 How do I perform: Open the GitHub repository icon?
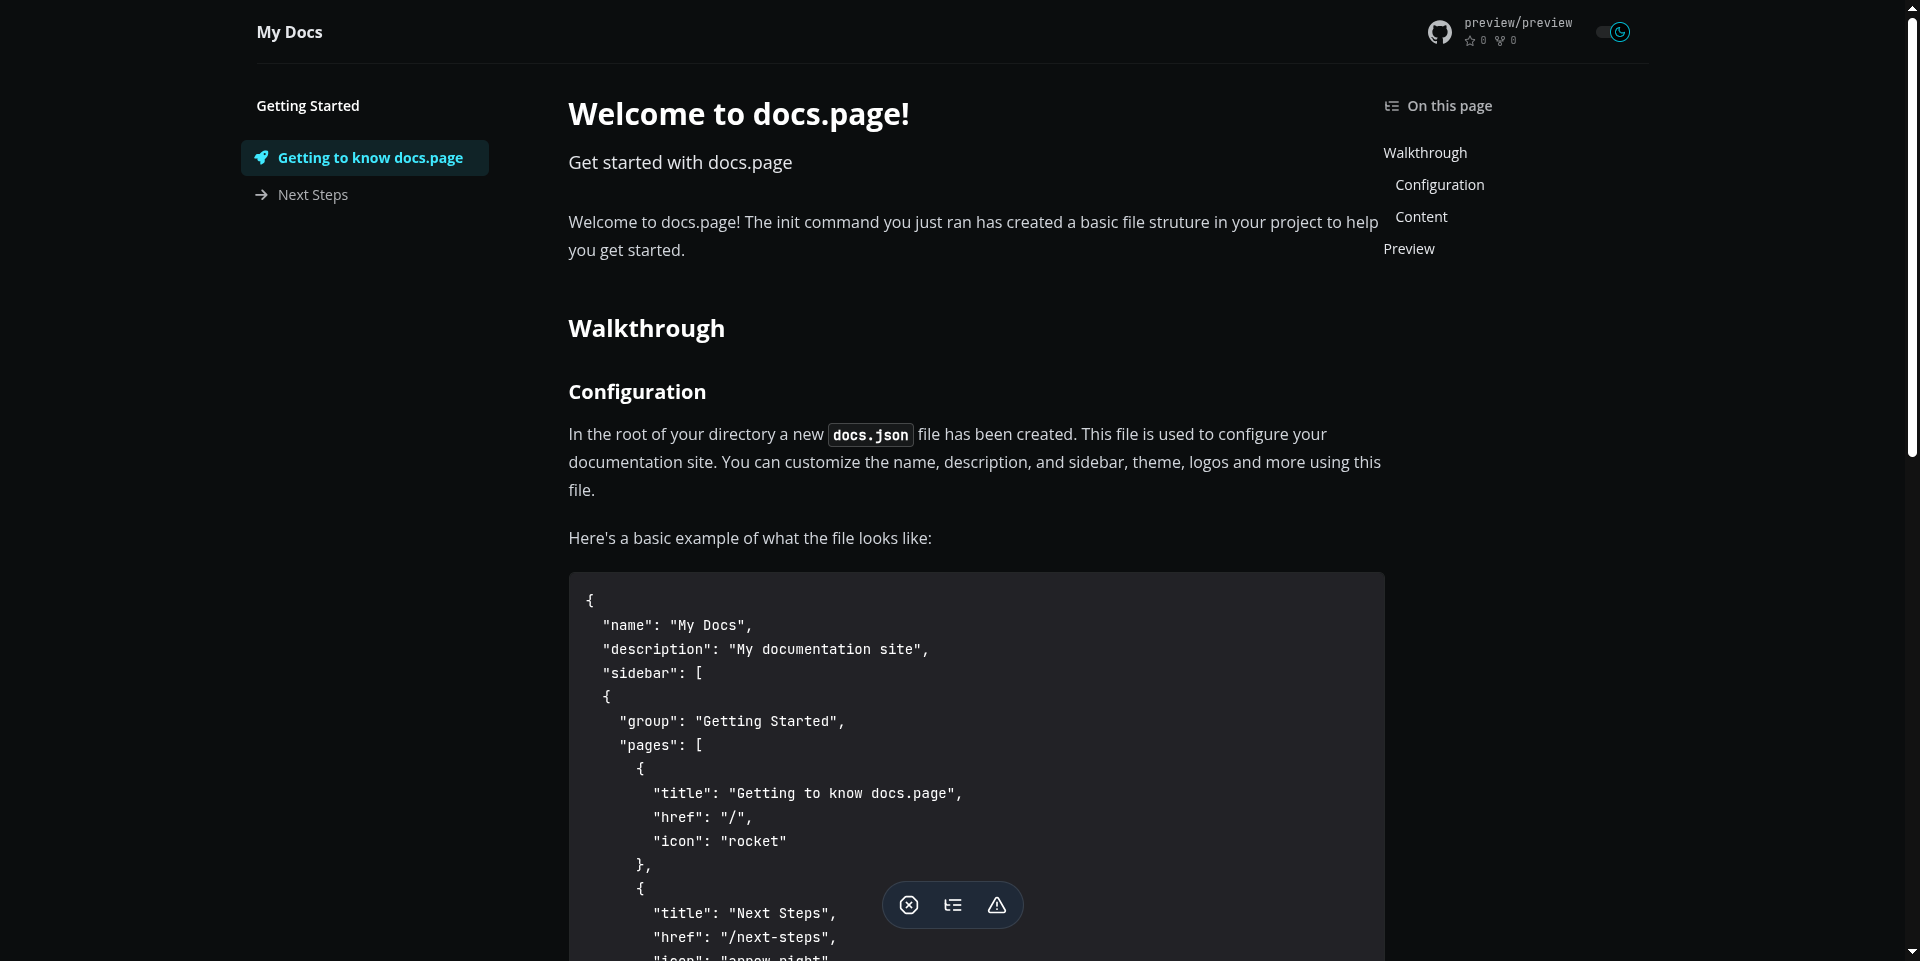point(1439,32)
